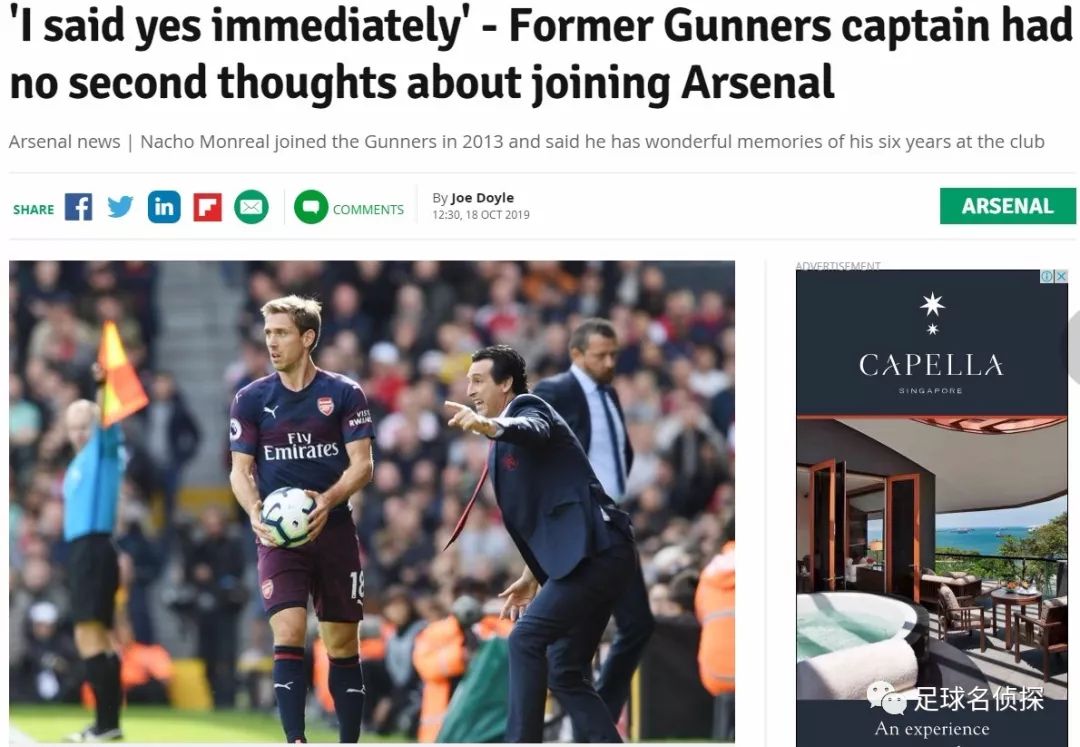This screenshot has height=747, width=1080.
Task: Close the Capella ad with X
Action: (1061, 276)
